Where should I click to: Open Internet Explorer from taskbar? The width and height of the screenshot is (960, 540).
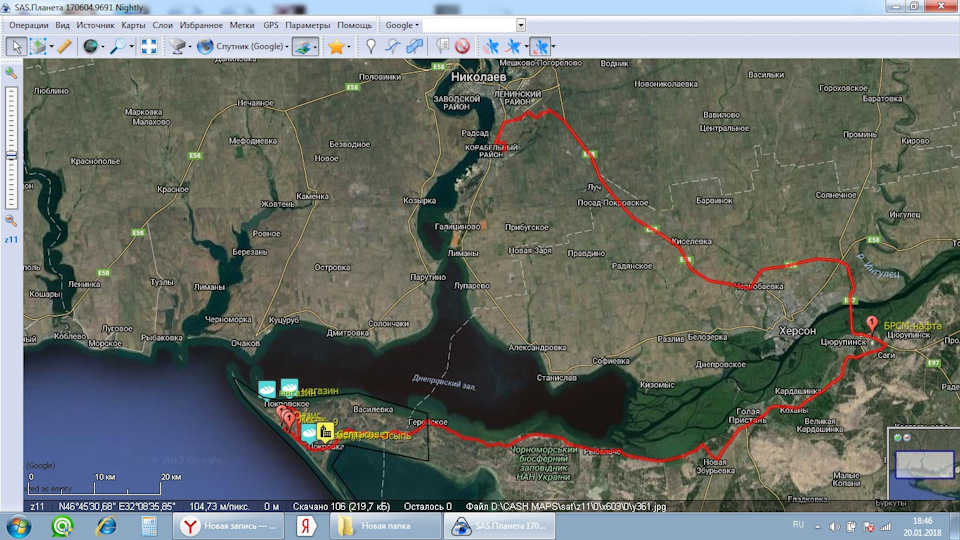pyautogui.click(x=106, y=526)
